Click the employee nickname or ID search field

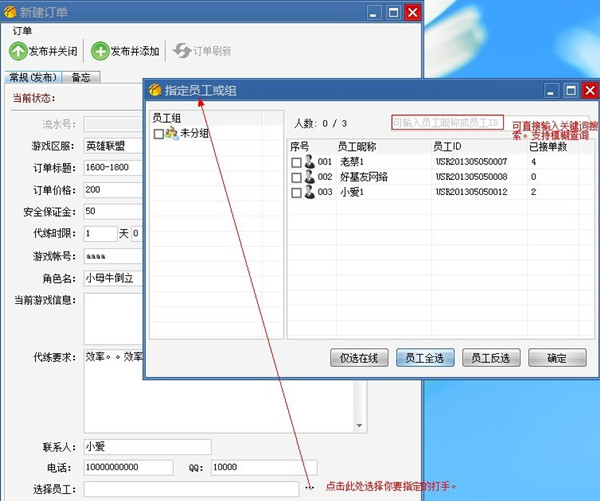coord(446,122)
